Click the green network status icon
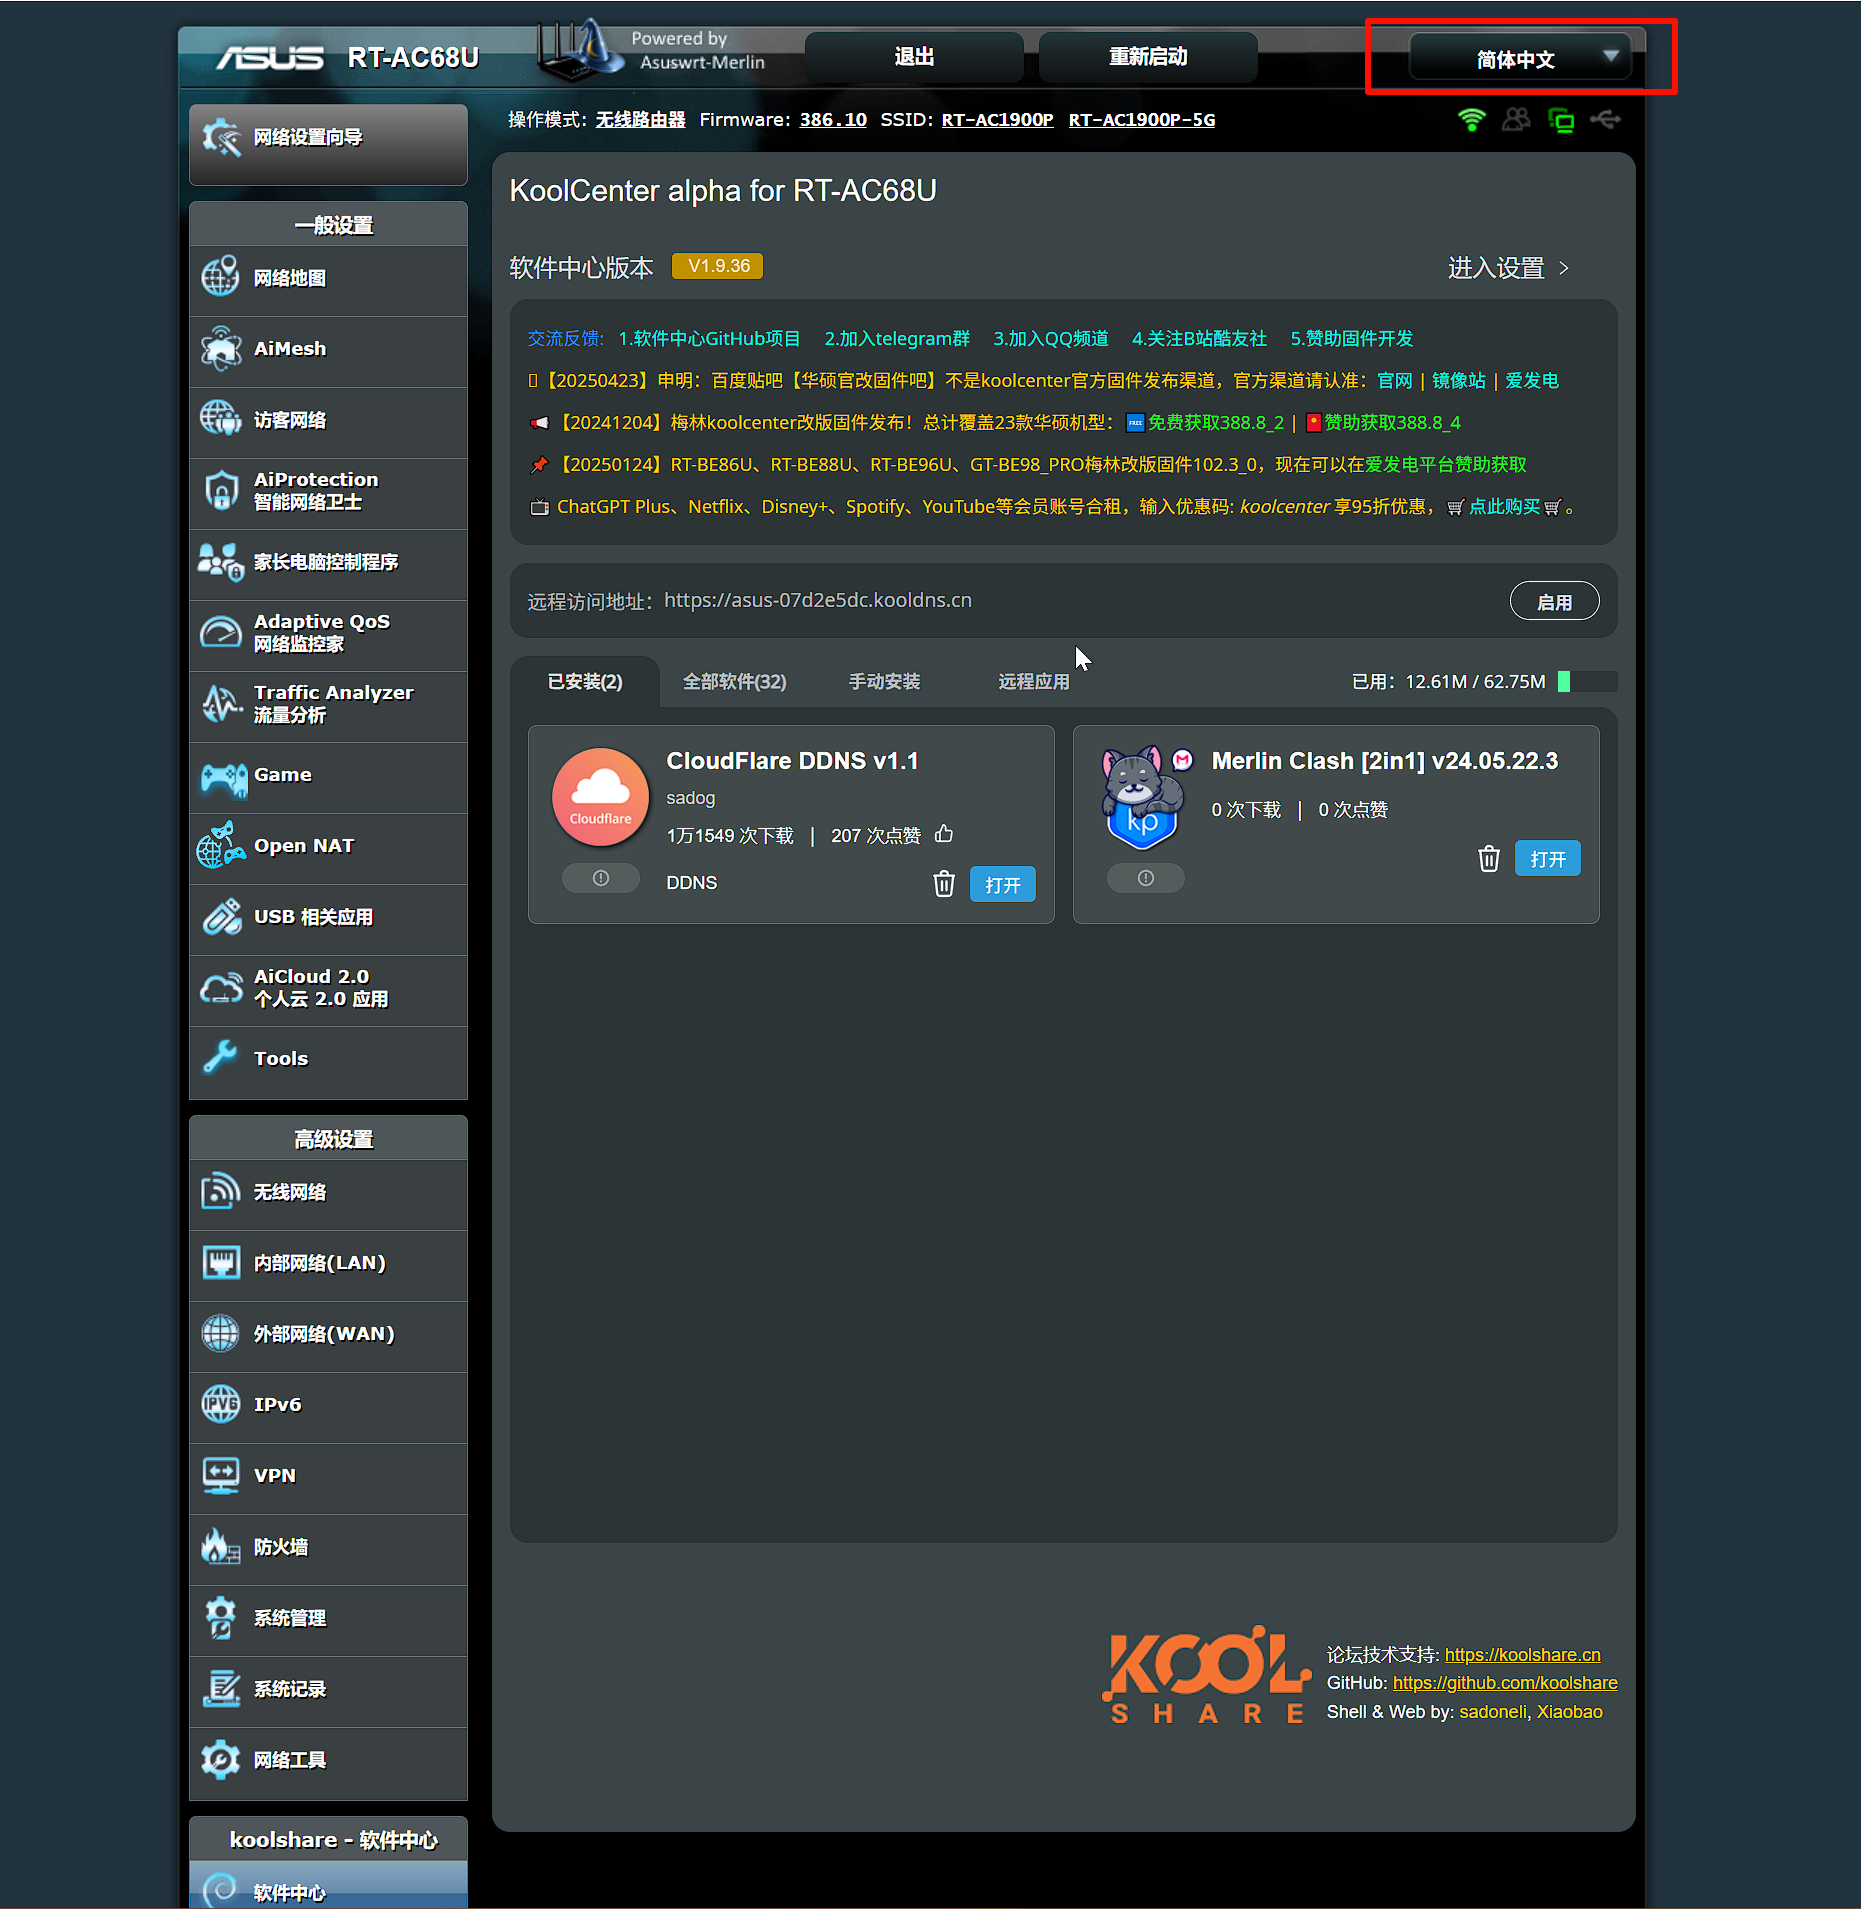The image size is (1861, 1909). click(1561, 120)
